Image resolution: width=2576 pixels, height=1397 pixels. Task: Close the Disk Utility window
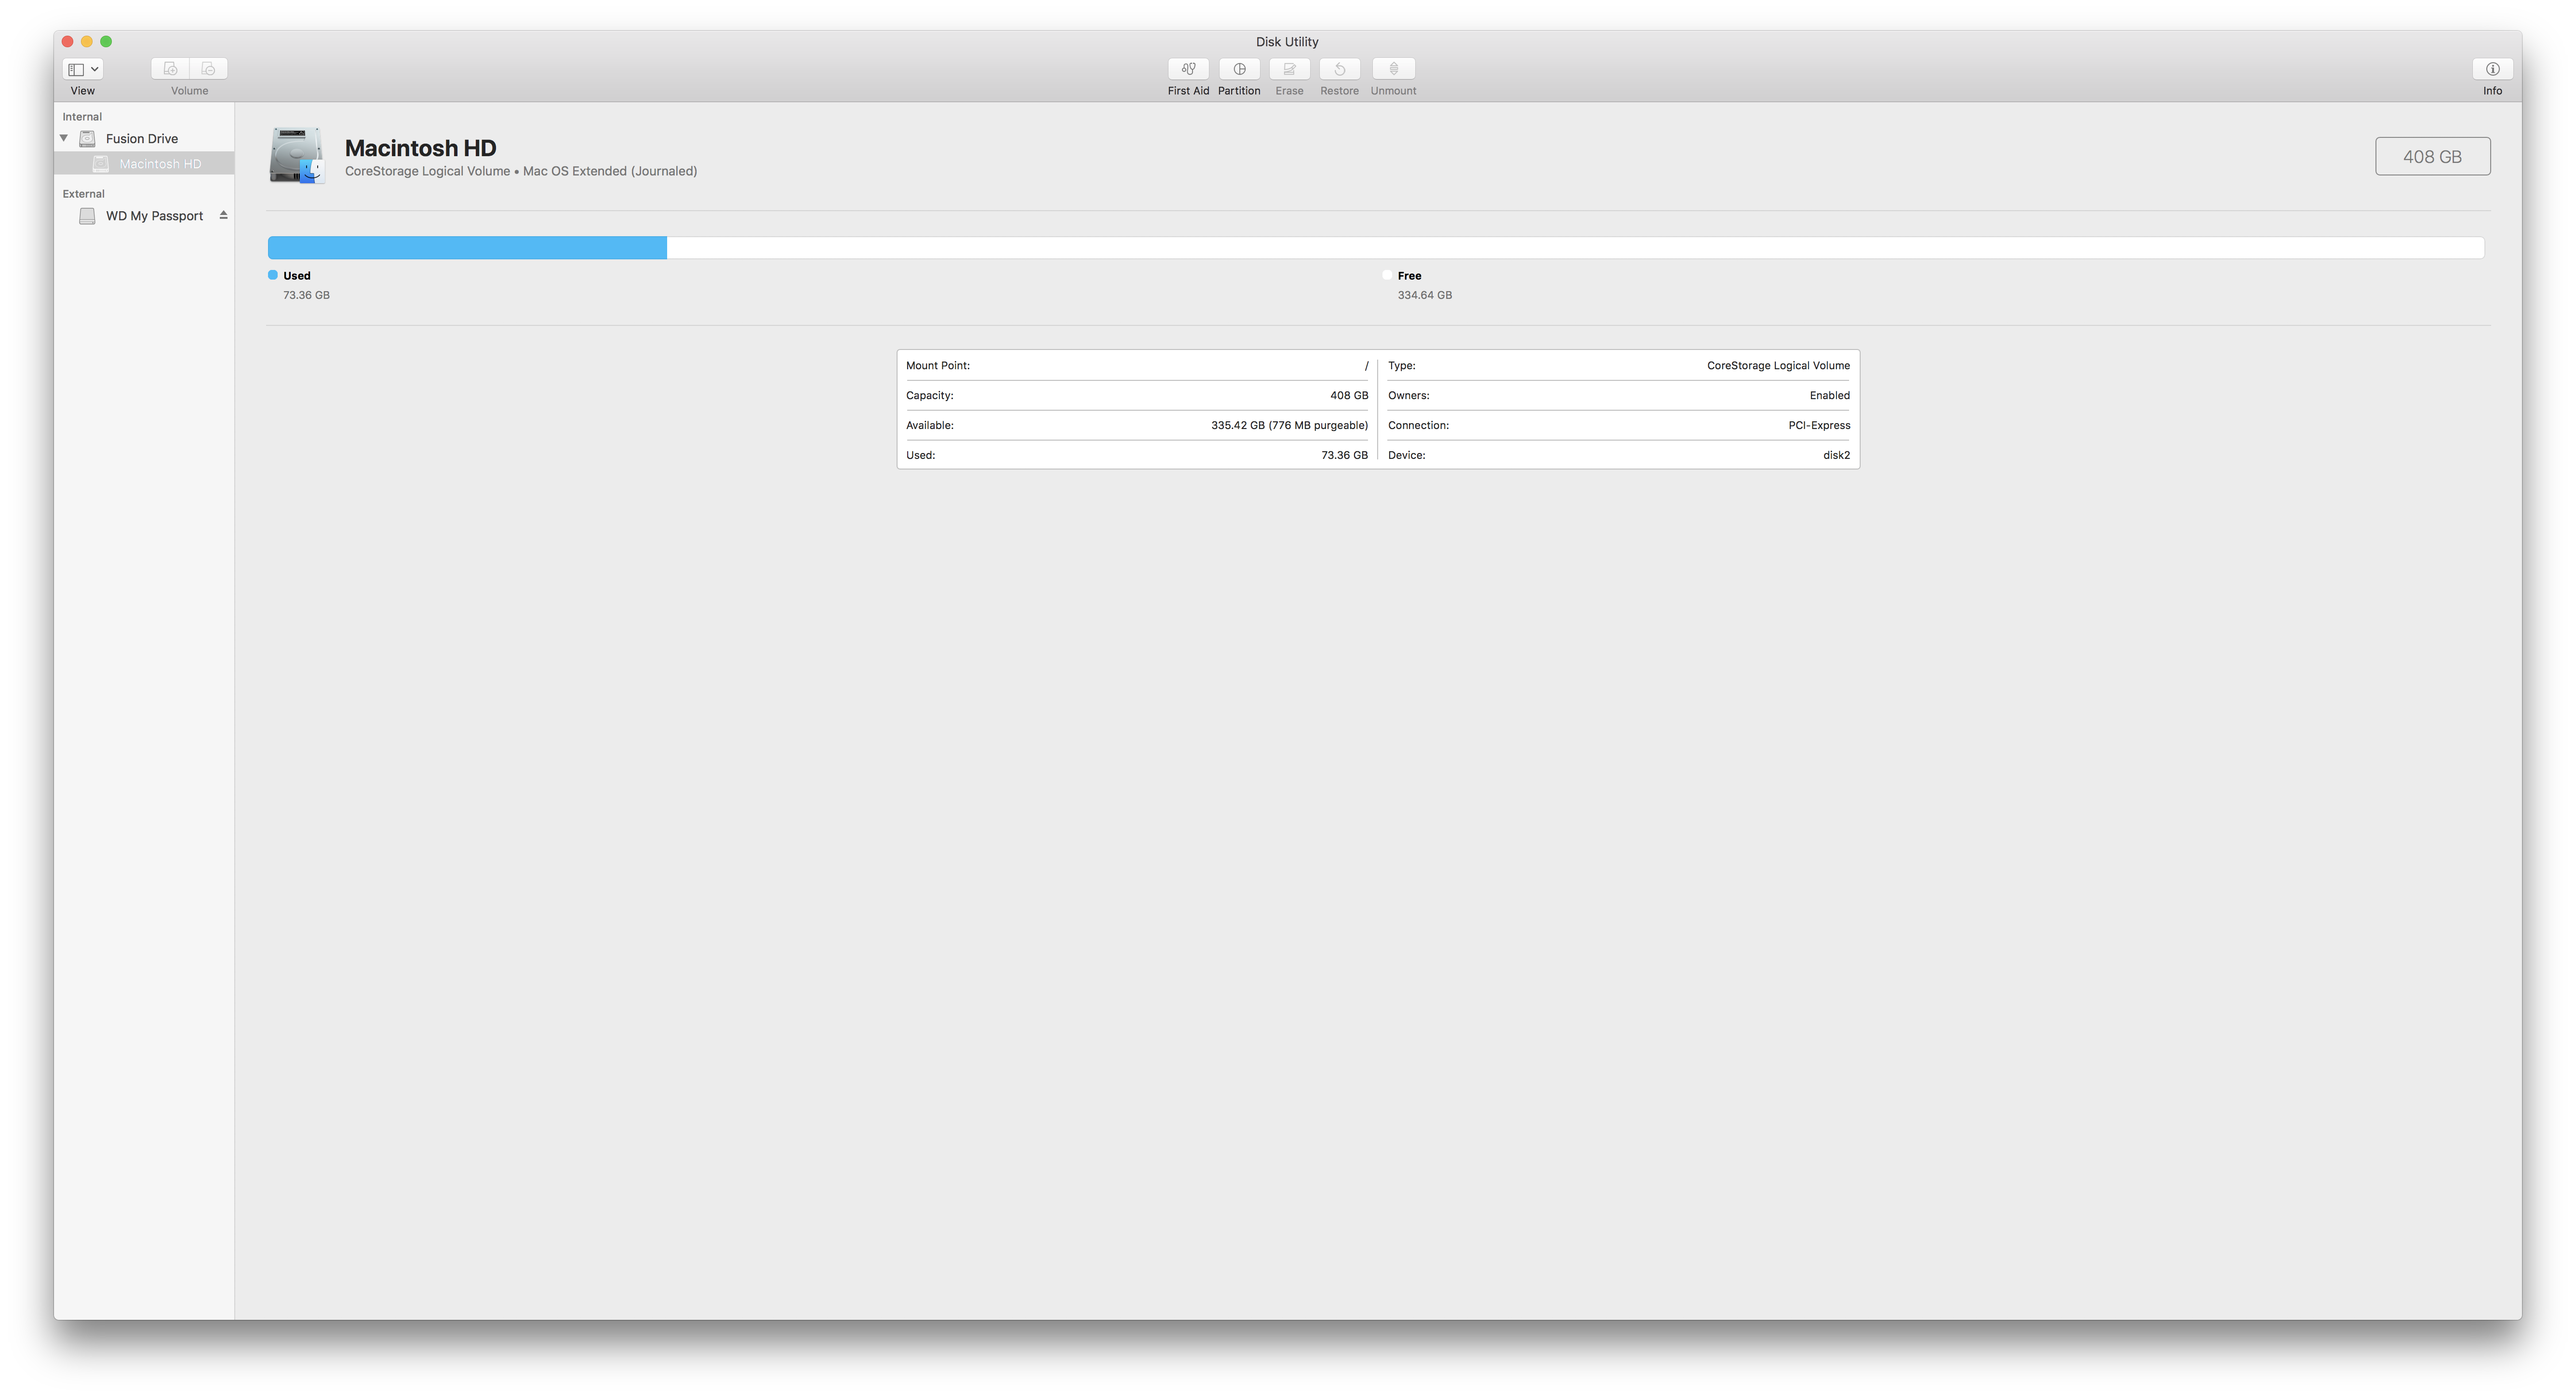[x=68, y=41]
